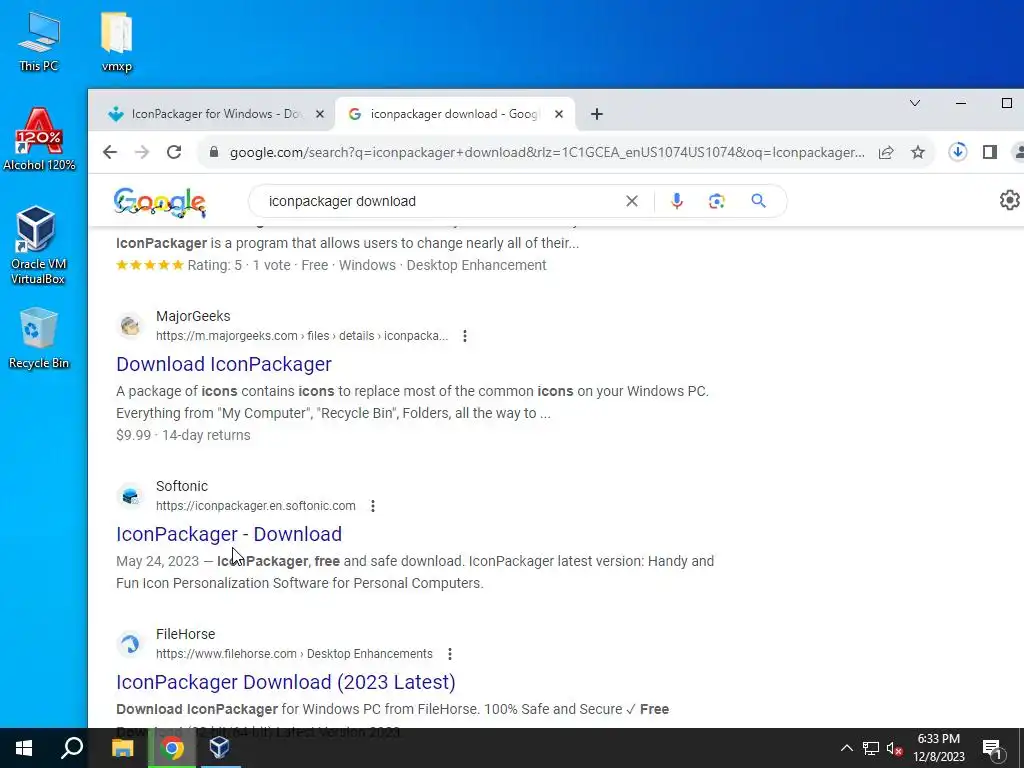Focus the Google search input field
Screen dimensions: 1024x768
pyautogui.click(x=444, y=201)
